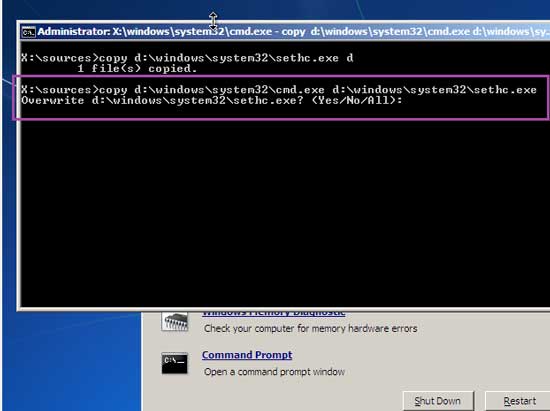Click 'Open a command prompt window' description
The height and width of the screenshot is (411, 550).
click(274, 372)
